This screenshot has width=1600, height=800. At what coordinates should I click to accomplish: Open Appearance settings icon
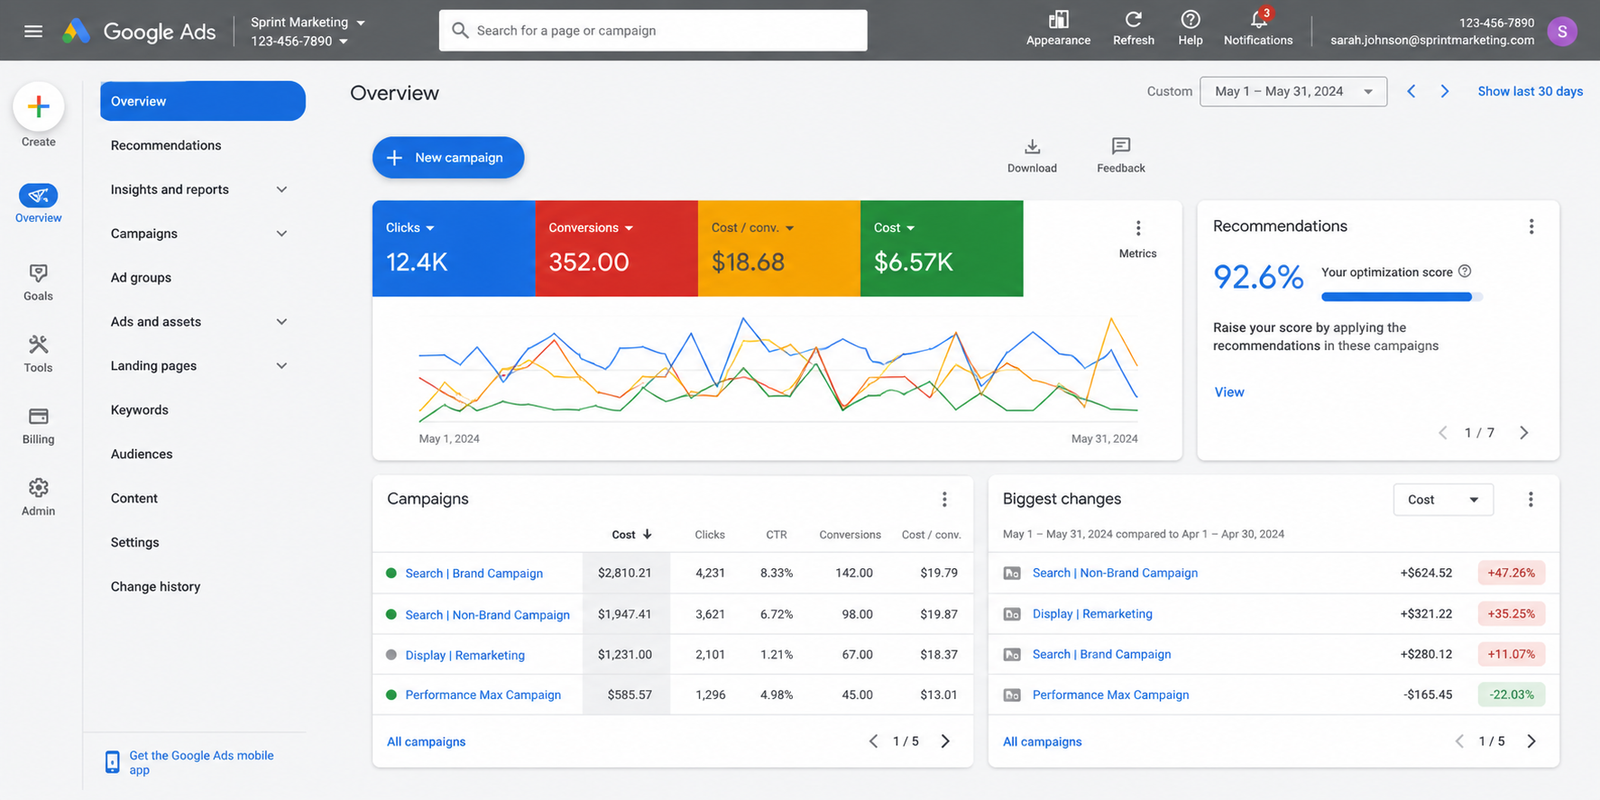1058,19
